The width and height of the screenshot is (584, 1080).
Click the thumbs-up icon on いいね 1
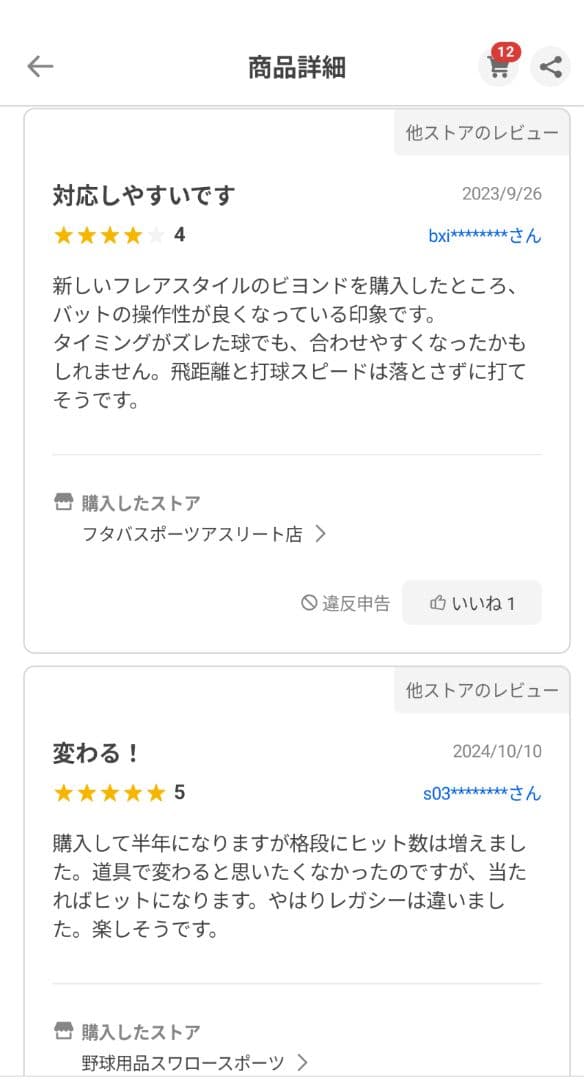coord(438,602)
